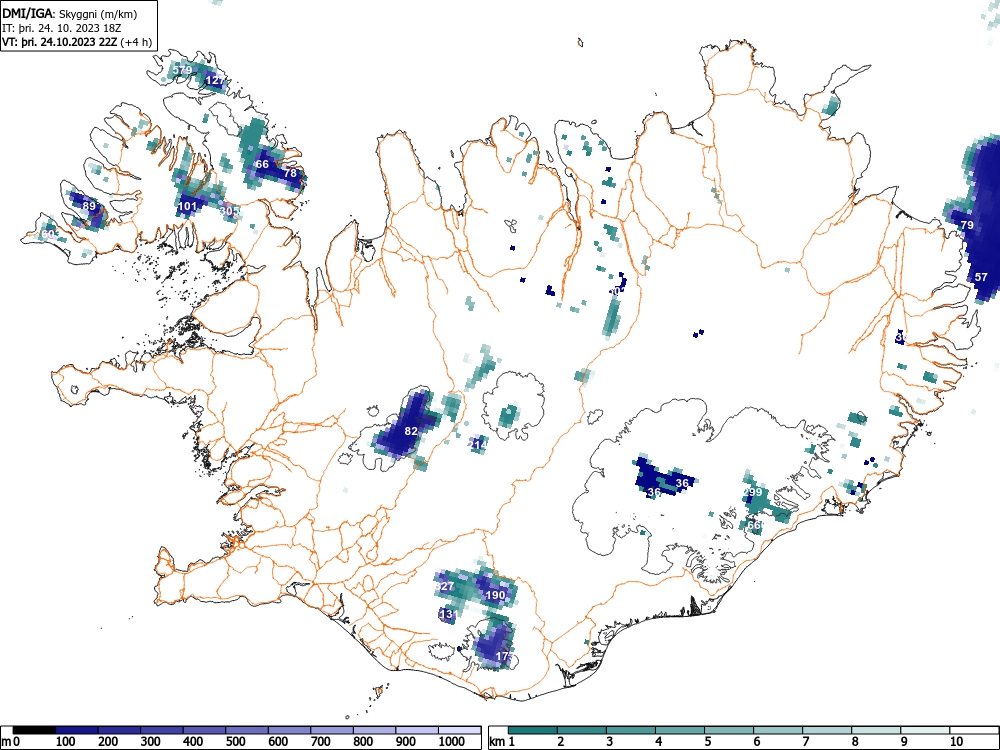Click the '10' kilometre legend label
Screen dimensions: 1000x750
coord(956,742)
